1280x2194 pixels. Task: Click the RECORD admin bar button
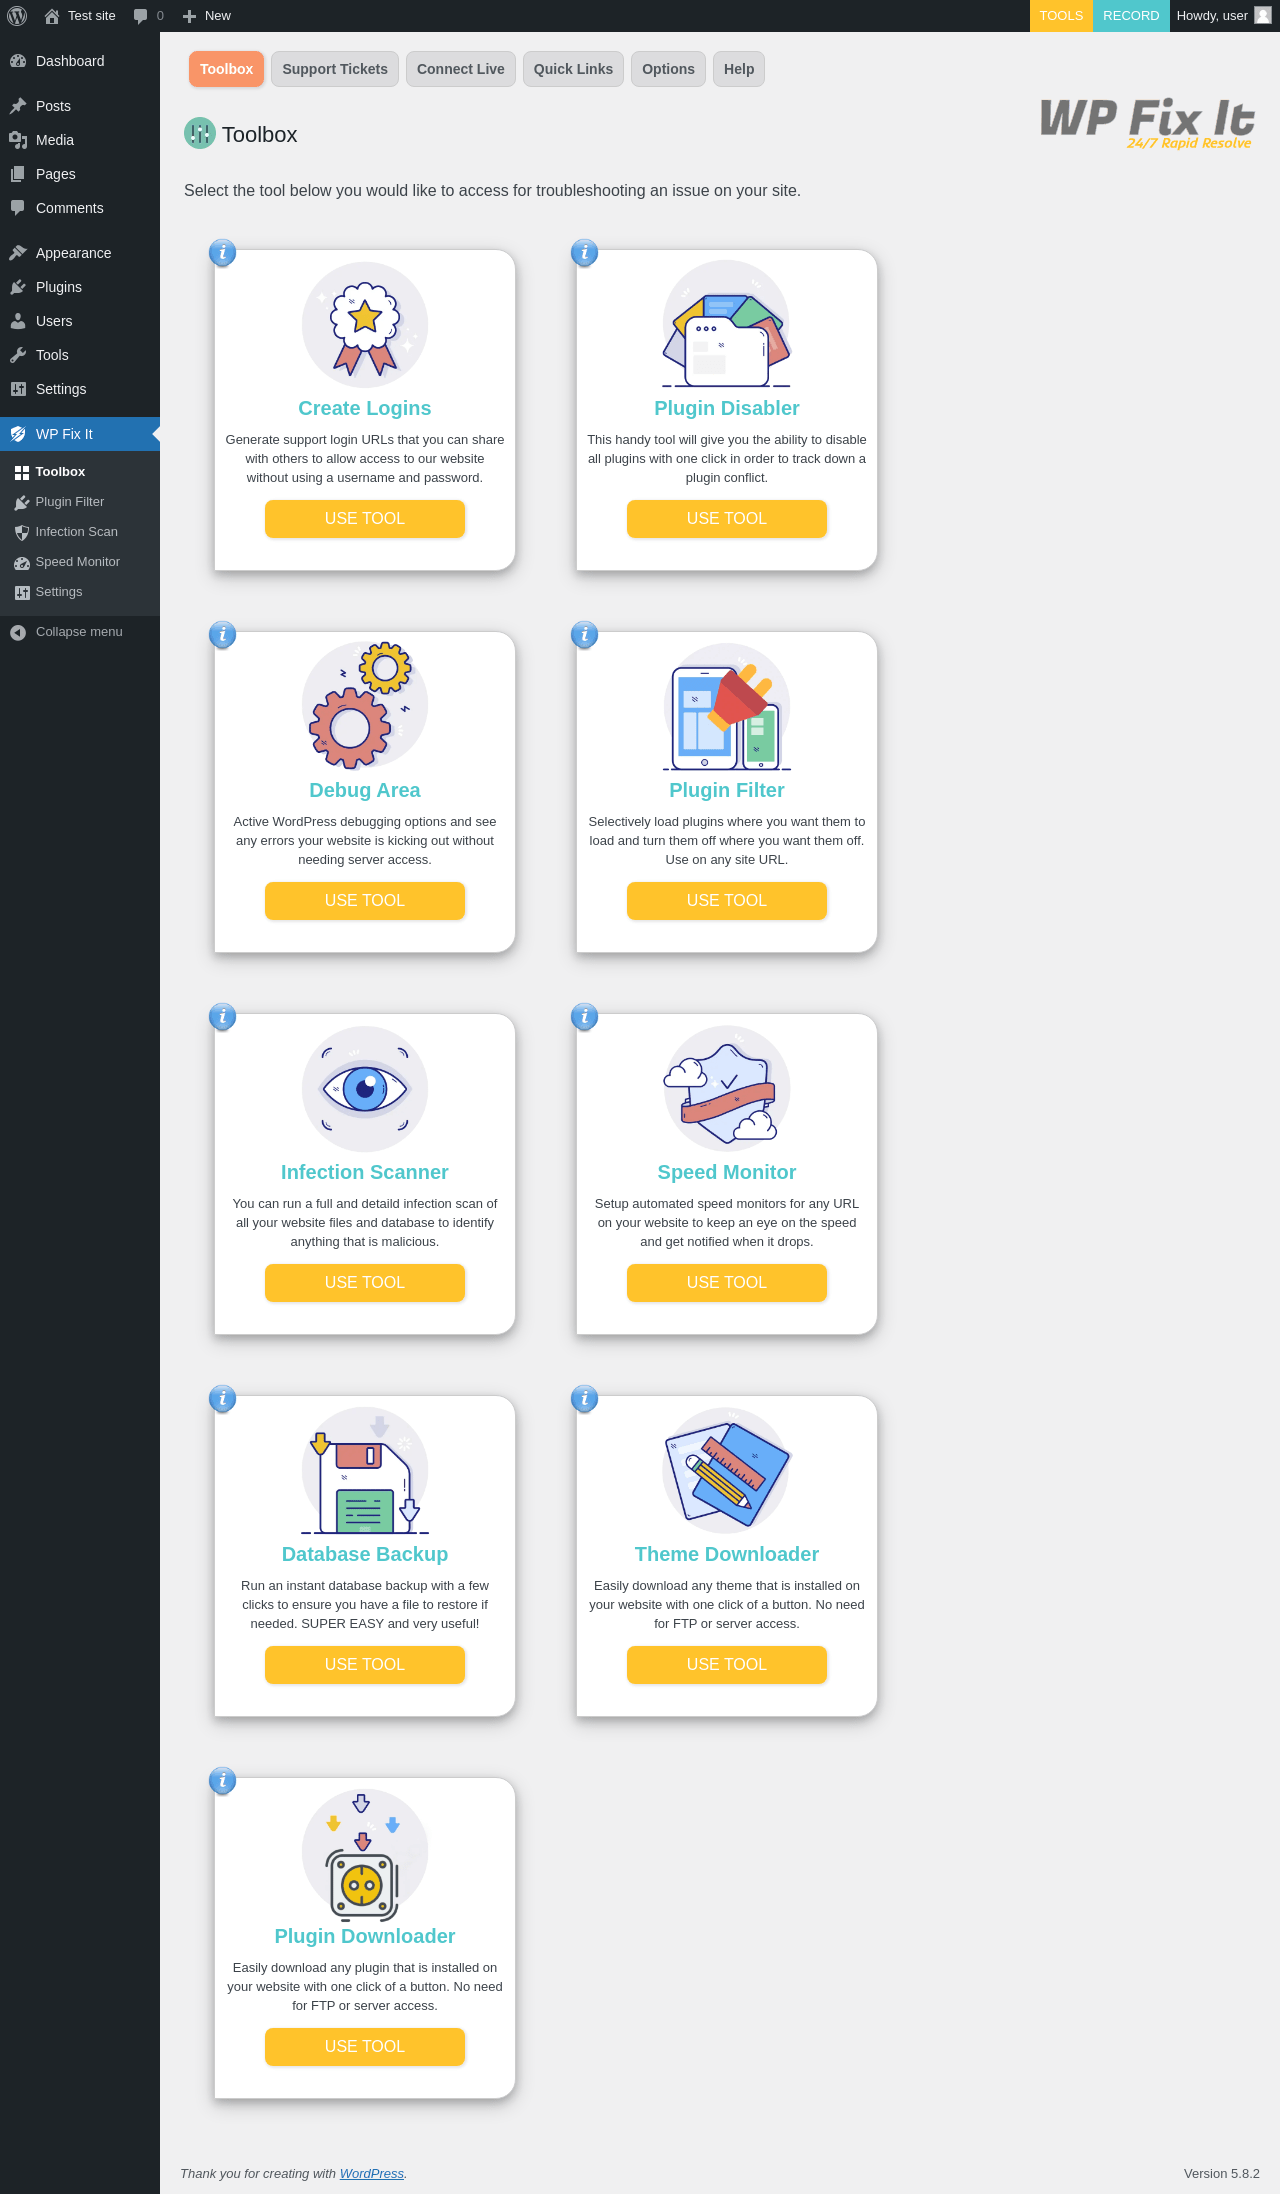pyautogui.click(x=1131, y=16)
